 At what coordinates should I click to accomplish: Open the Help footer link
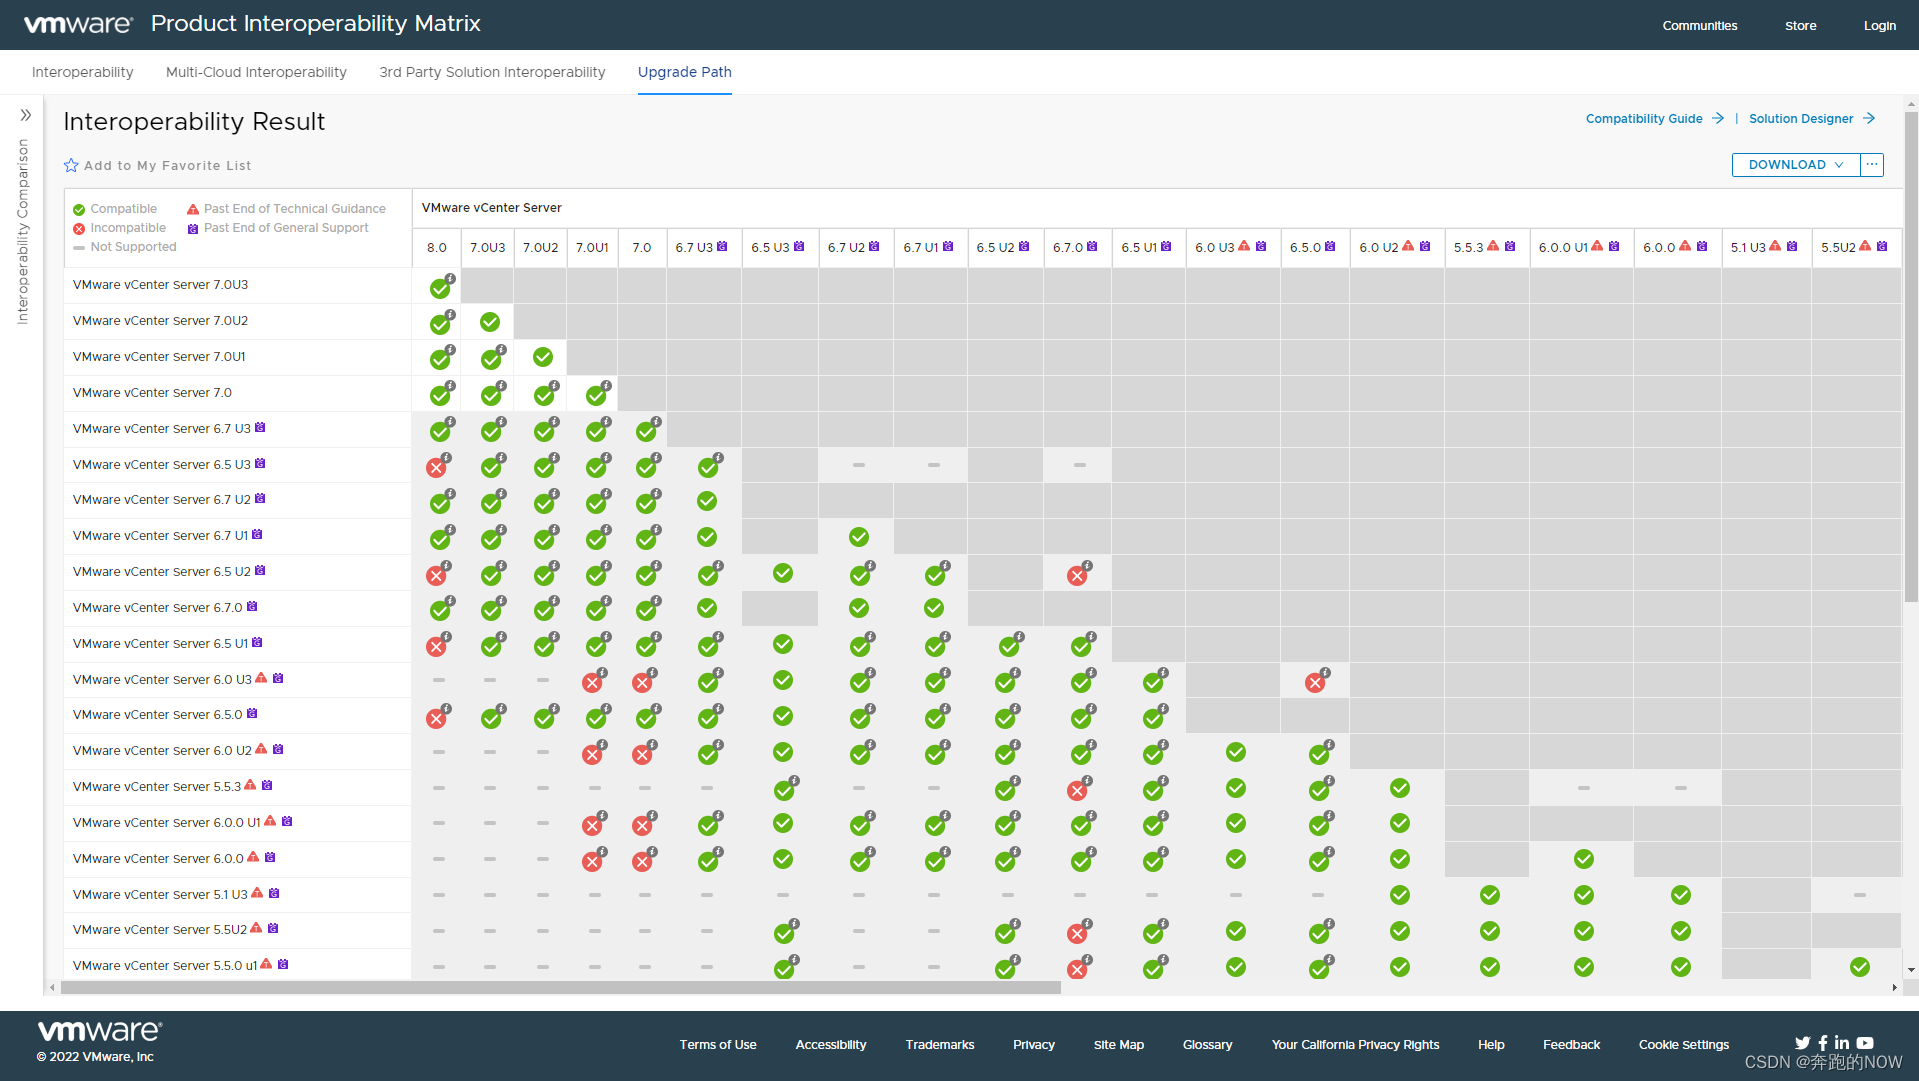point(1491,1044)
